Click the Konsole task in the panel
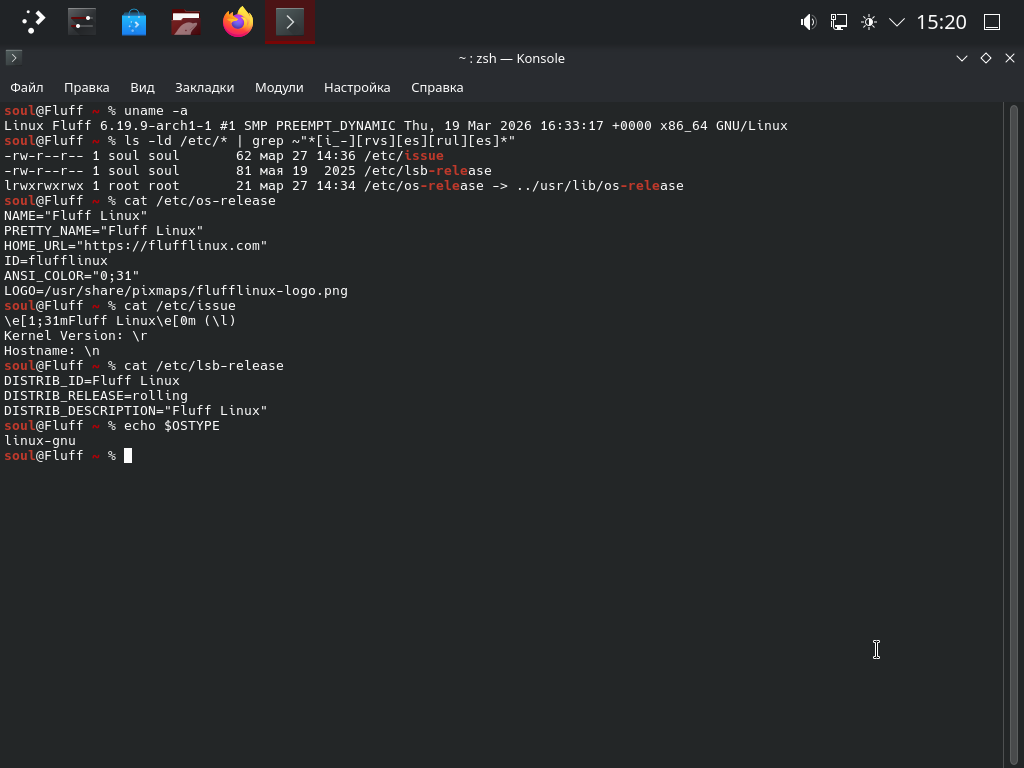This screenshot has width=1024, height=768. pyautogui.click(x=290, y=22)
